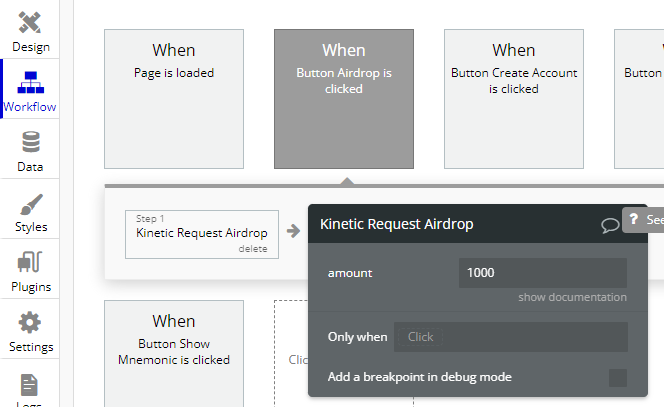Select Button Create Account is clicked event

point(514,98)
